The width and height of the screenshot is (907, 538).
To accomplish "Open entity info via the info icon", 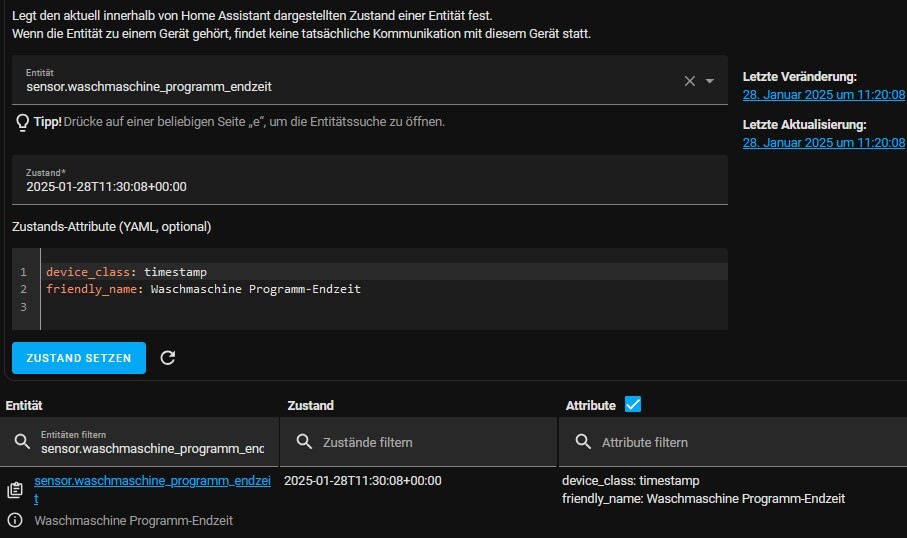I will (x=15, y=520).
